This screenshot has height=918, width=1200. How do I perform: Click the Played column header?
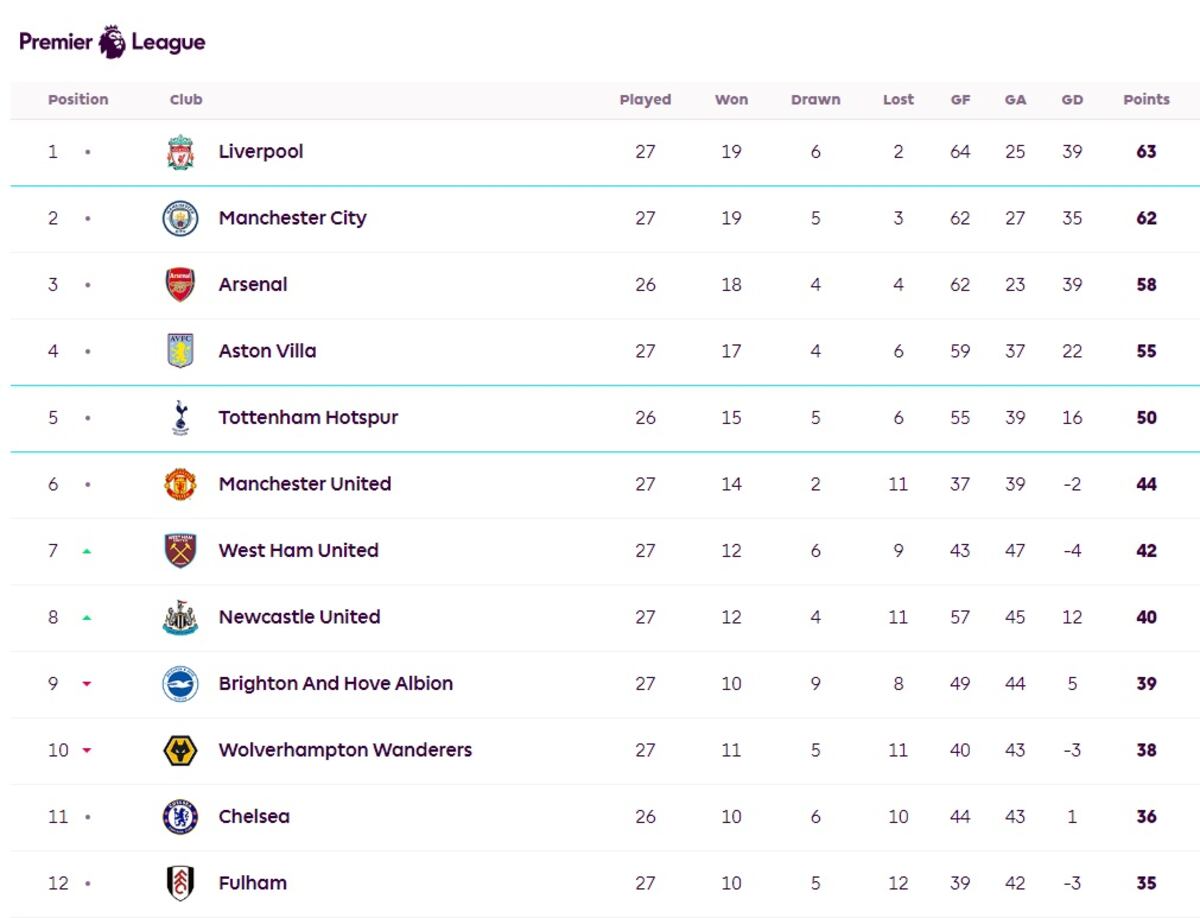645,100
